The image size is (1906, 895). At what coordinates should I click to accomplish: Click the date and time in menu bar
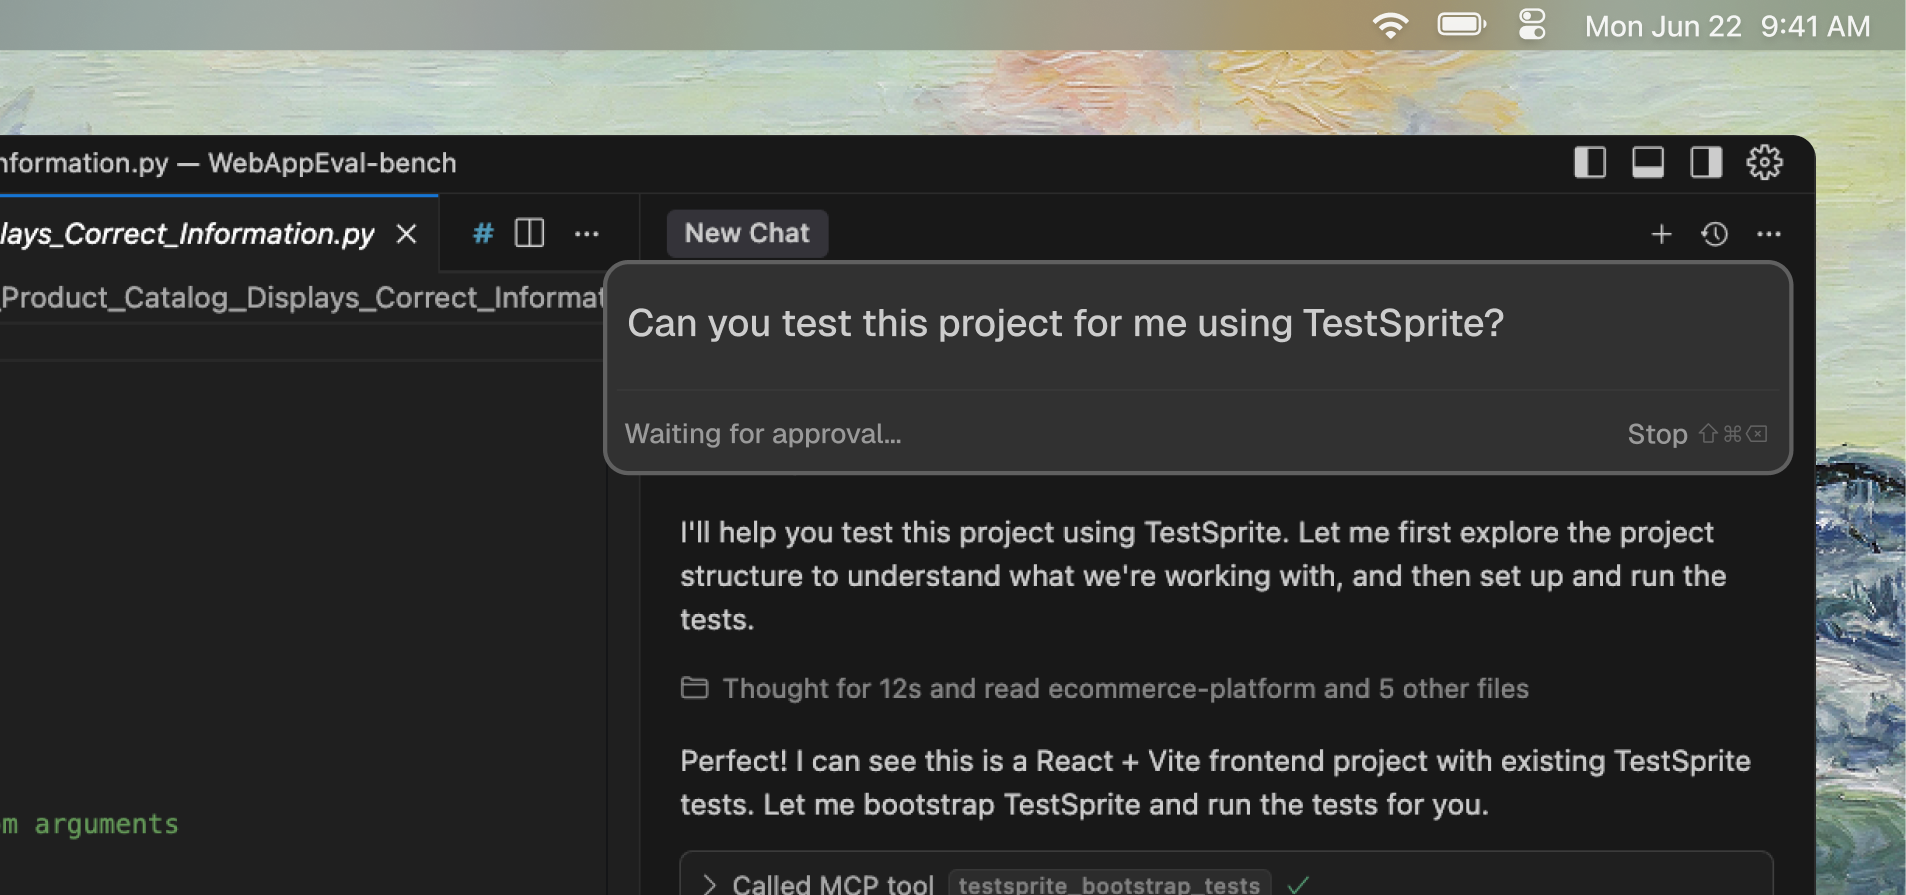pos(1727,26)
